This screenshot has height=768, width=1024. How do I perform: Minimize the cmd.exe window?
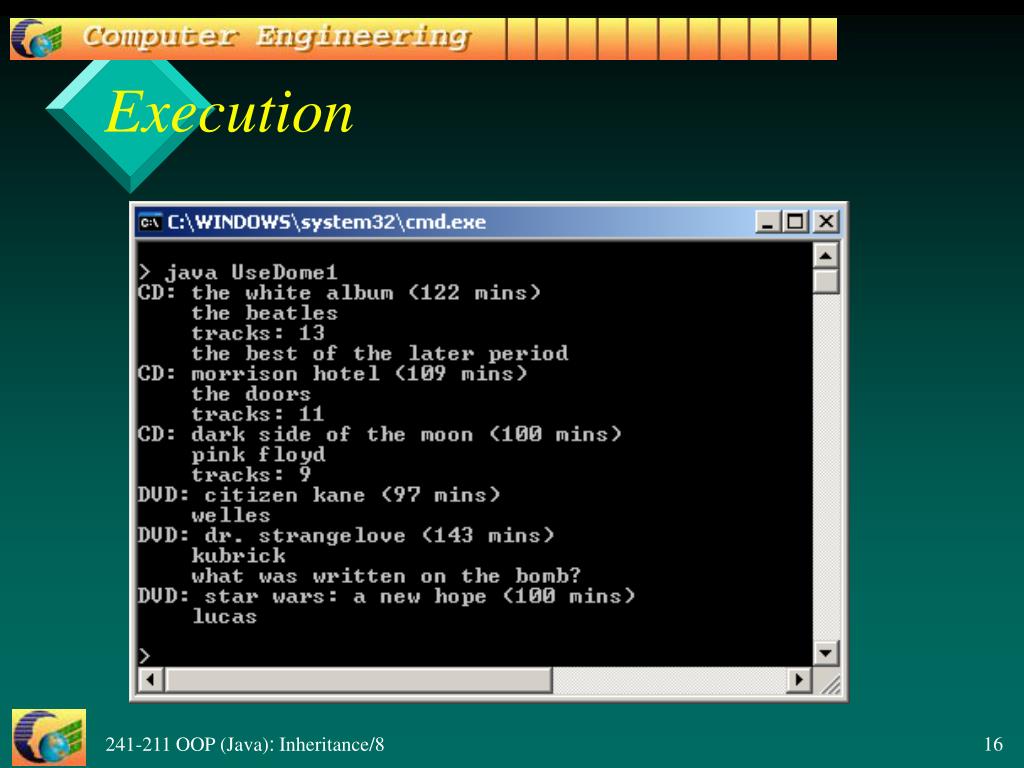tap(767, 222)
